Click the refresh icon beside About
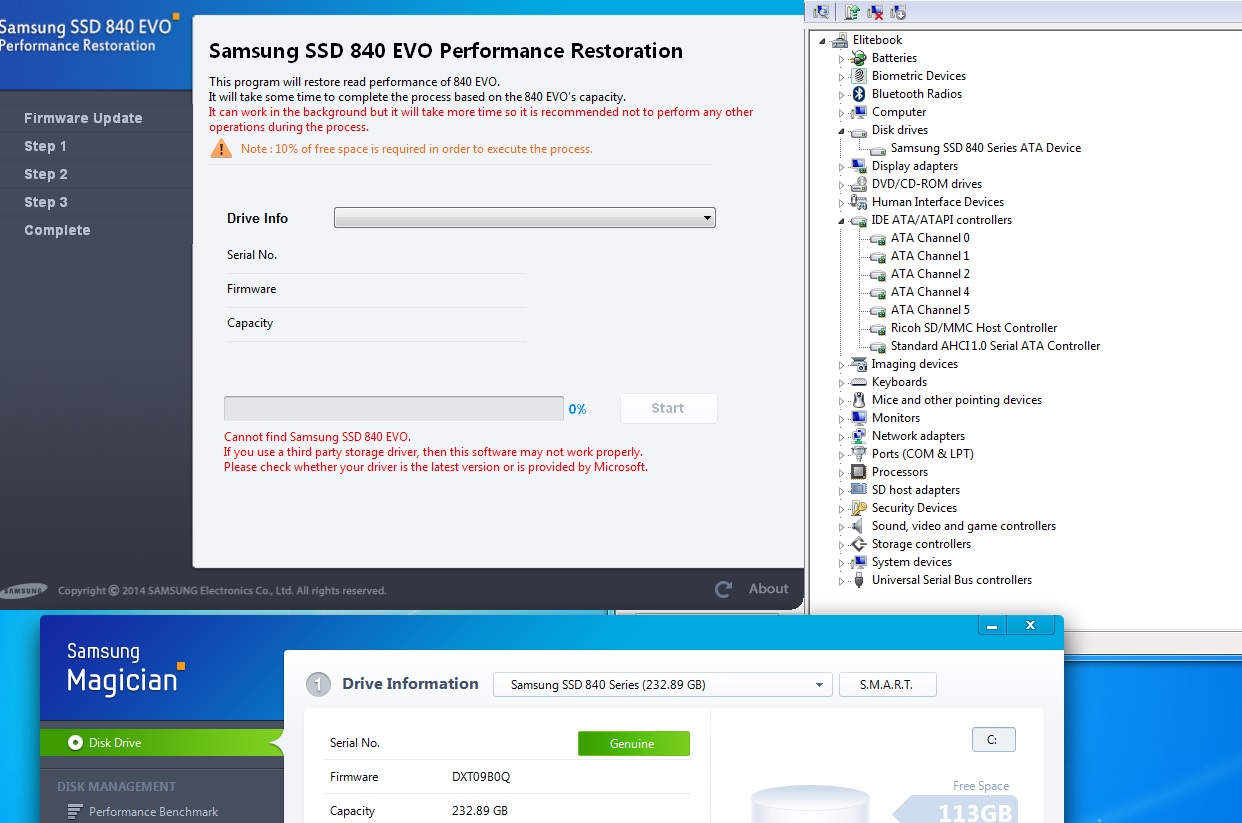This screenshot has height=823, width=1242. tap(723, 590)
